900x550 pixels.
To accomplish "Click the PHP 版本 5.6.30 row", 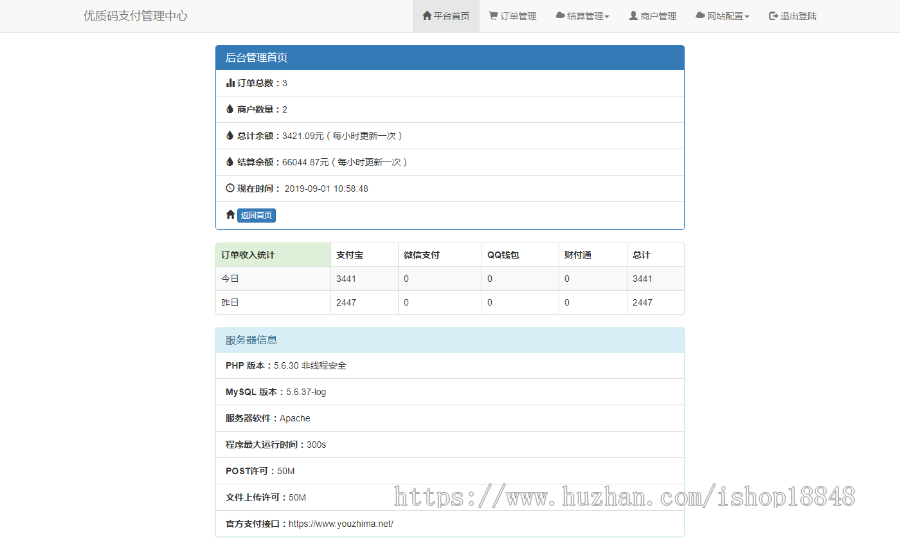I will click(x=450, y=365).
